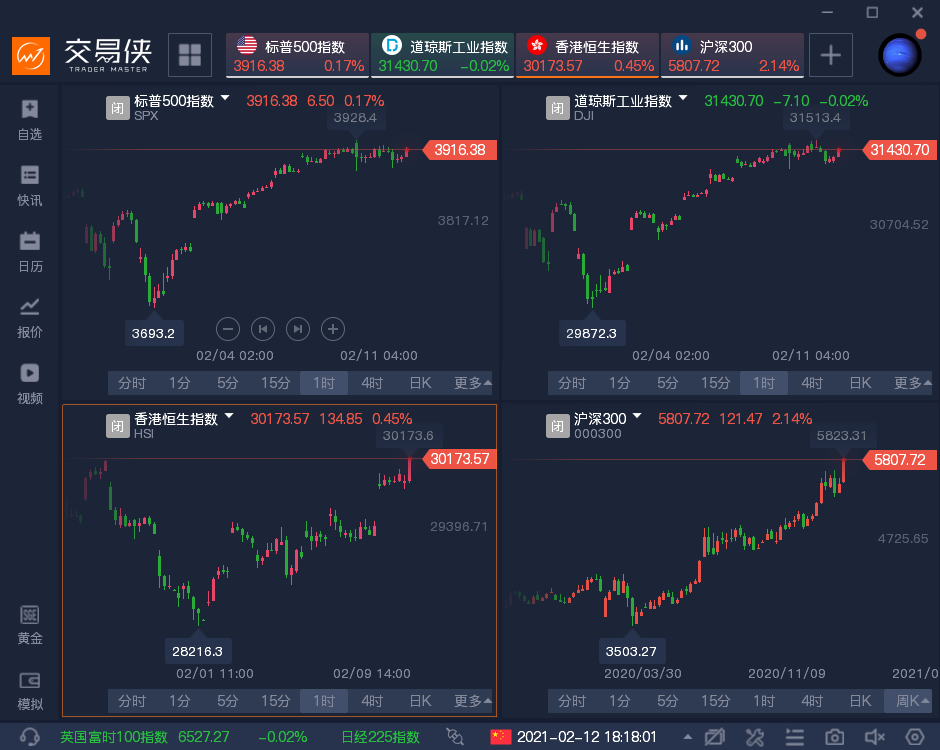The height and width of the screenshot is (750, 940).
Task: Open 黄金 gold section in sidebar
Action: (x=29, y=625)
